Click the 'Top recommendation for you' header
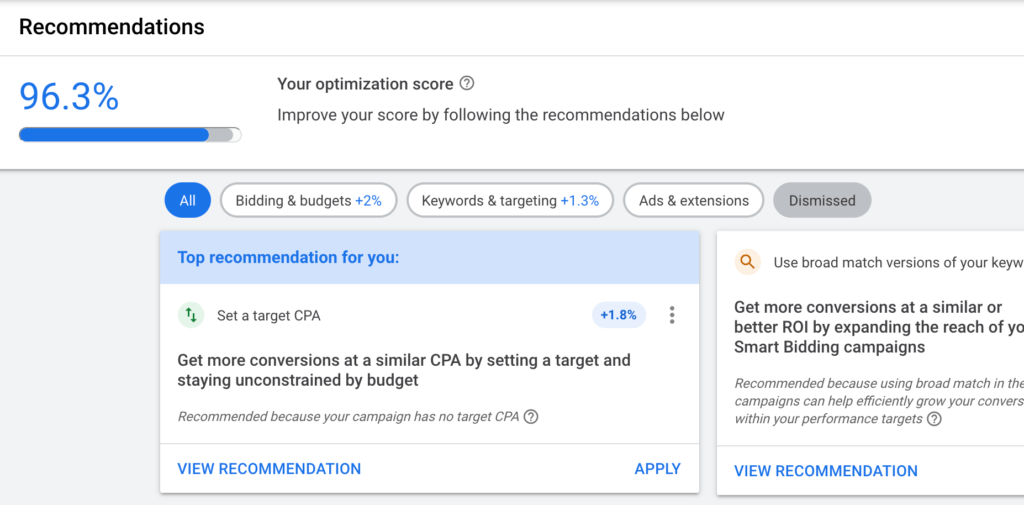Image resolution: width=1024 pixels, height=505 pixels. pyautogui.click(x=288, y=258)
